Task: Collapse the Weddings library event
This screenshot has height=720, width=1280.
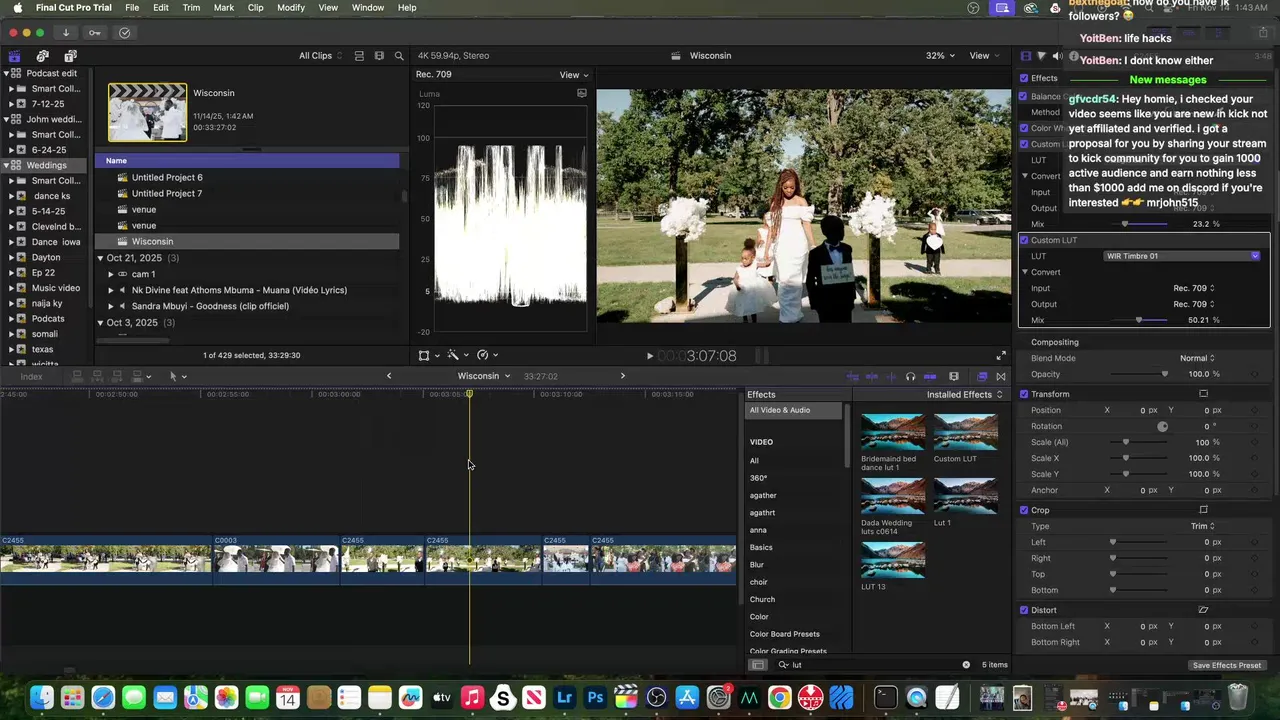Action: tap(7, 165)
